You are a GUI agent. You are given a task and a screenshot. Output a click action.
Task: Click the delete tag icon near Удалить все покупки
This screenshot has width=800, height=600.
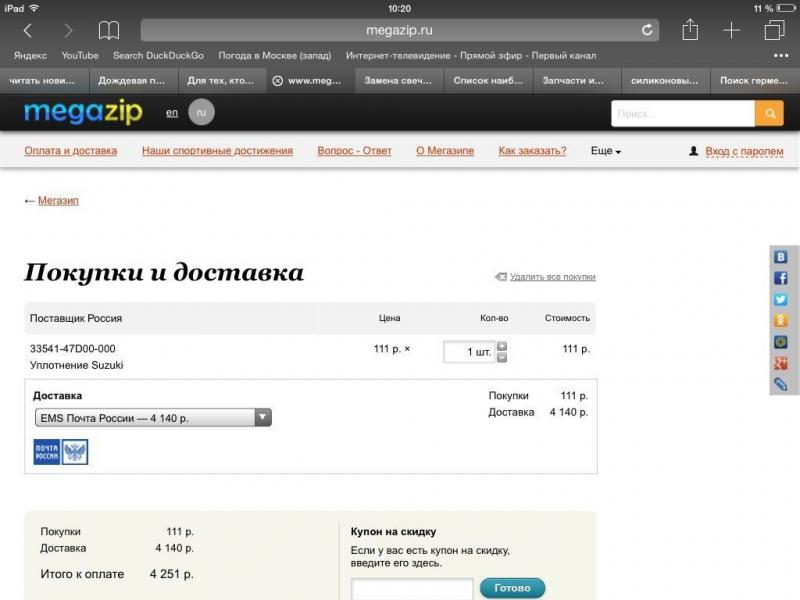coord(501,277)
